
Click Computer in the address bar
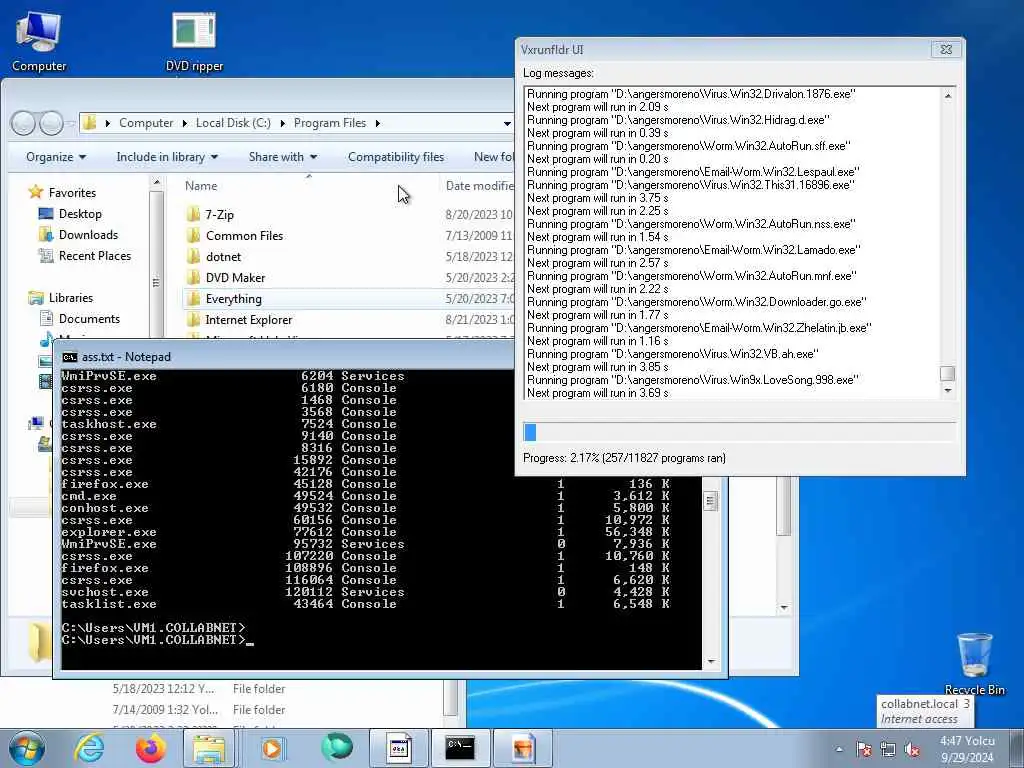[146, 123]
